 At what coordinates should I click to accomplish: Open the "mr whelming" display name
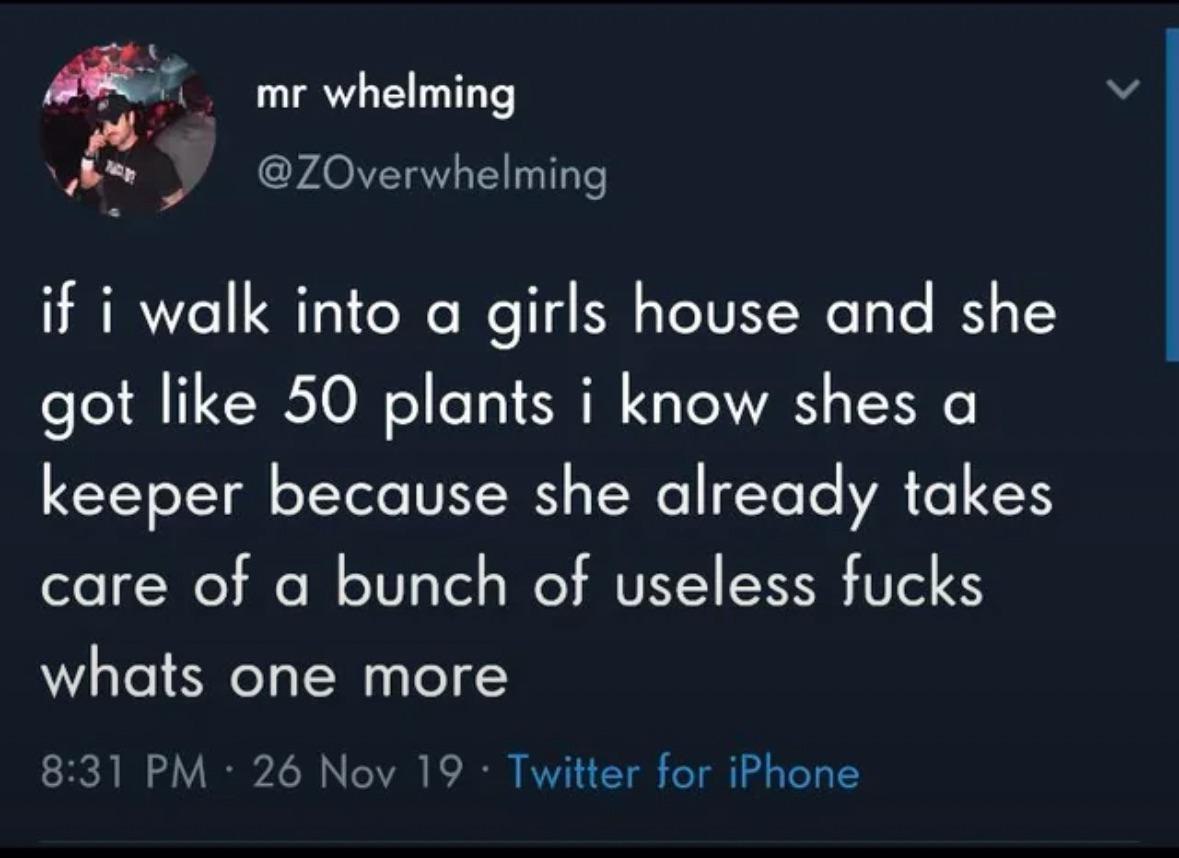click(x=385, y=95)
